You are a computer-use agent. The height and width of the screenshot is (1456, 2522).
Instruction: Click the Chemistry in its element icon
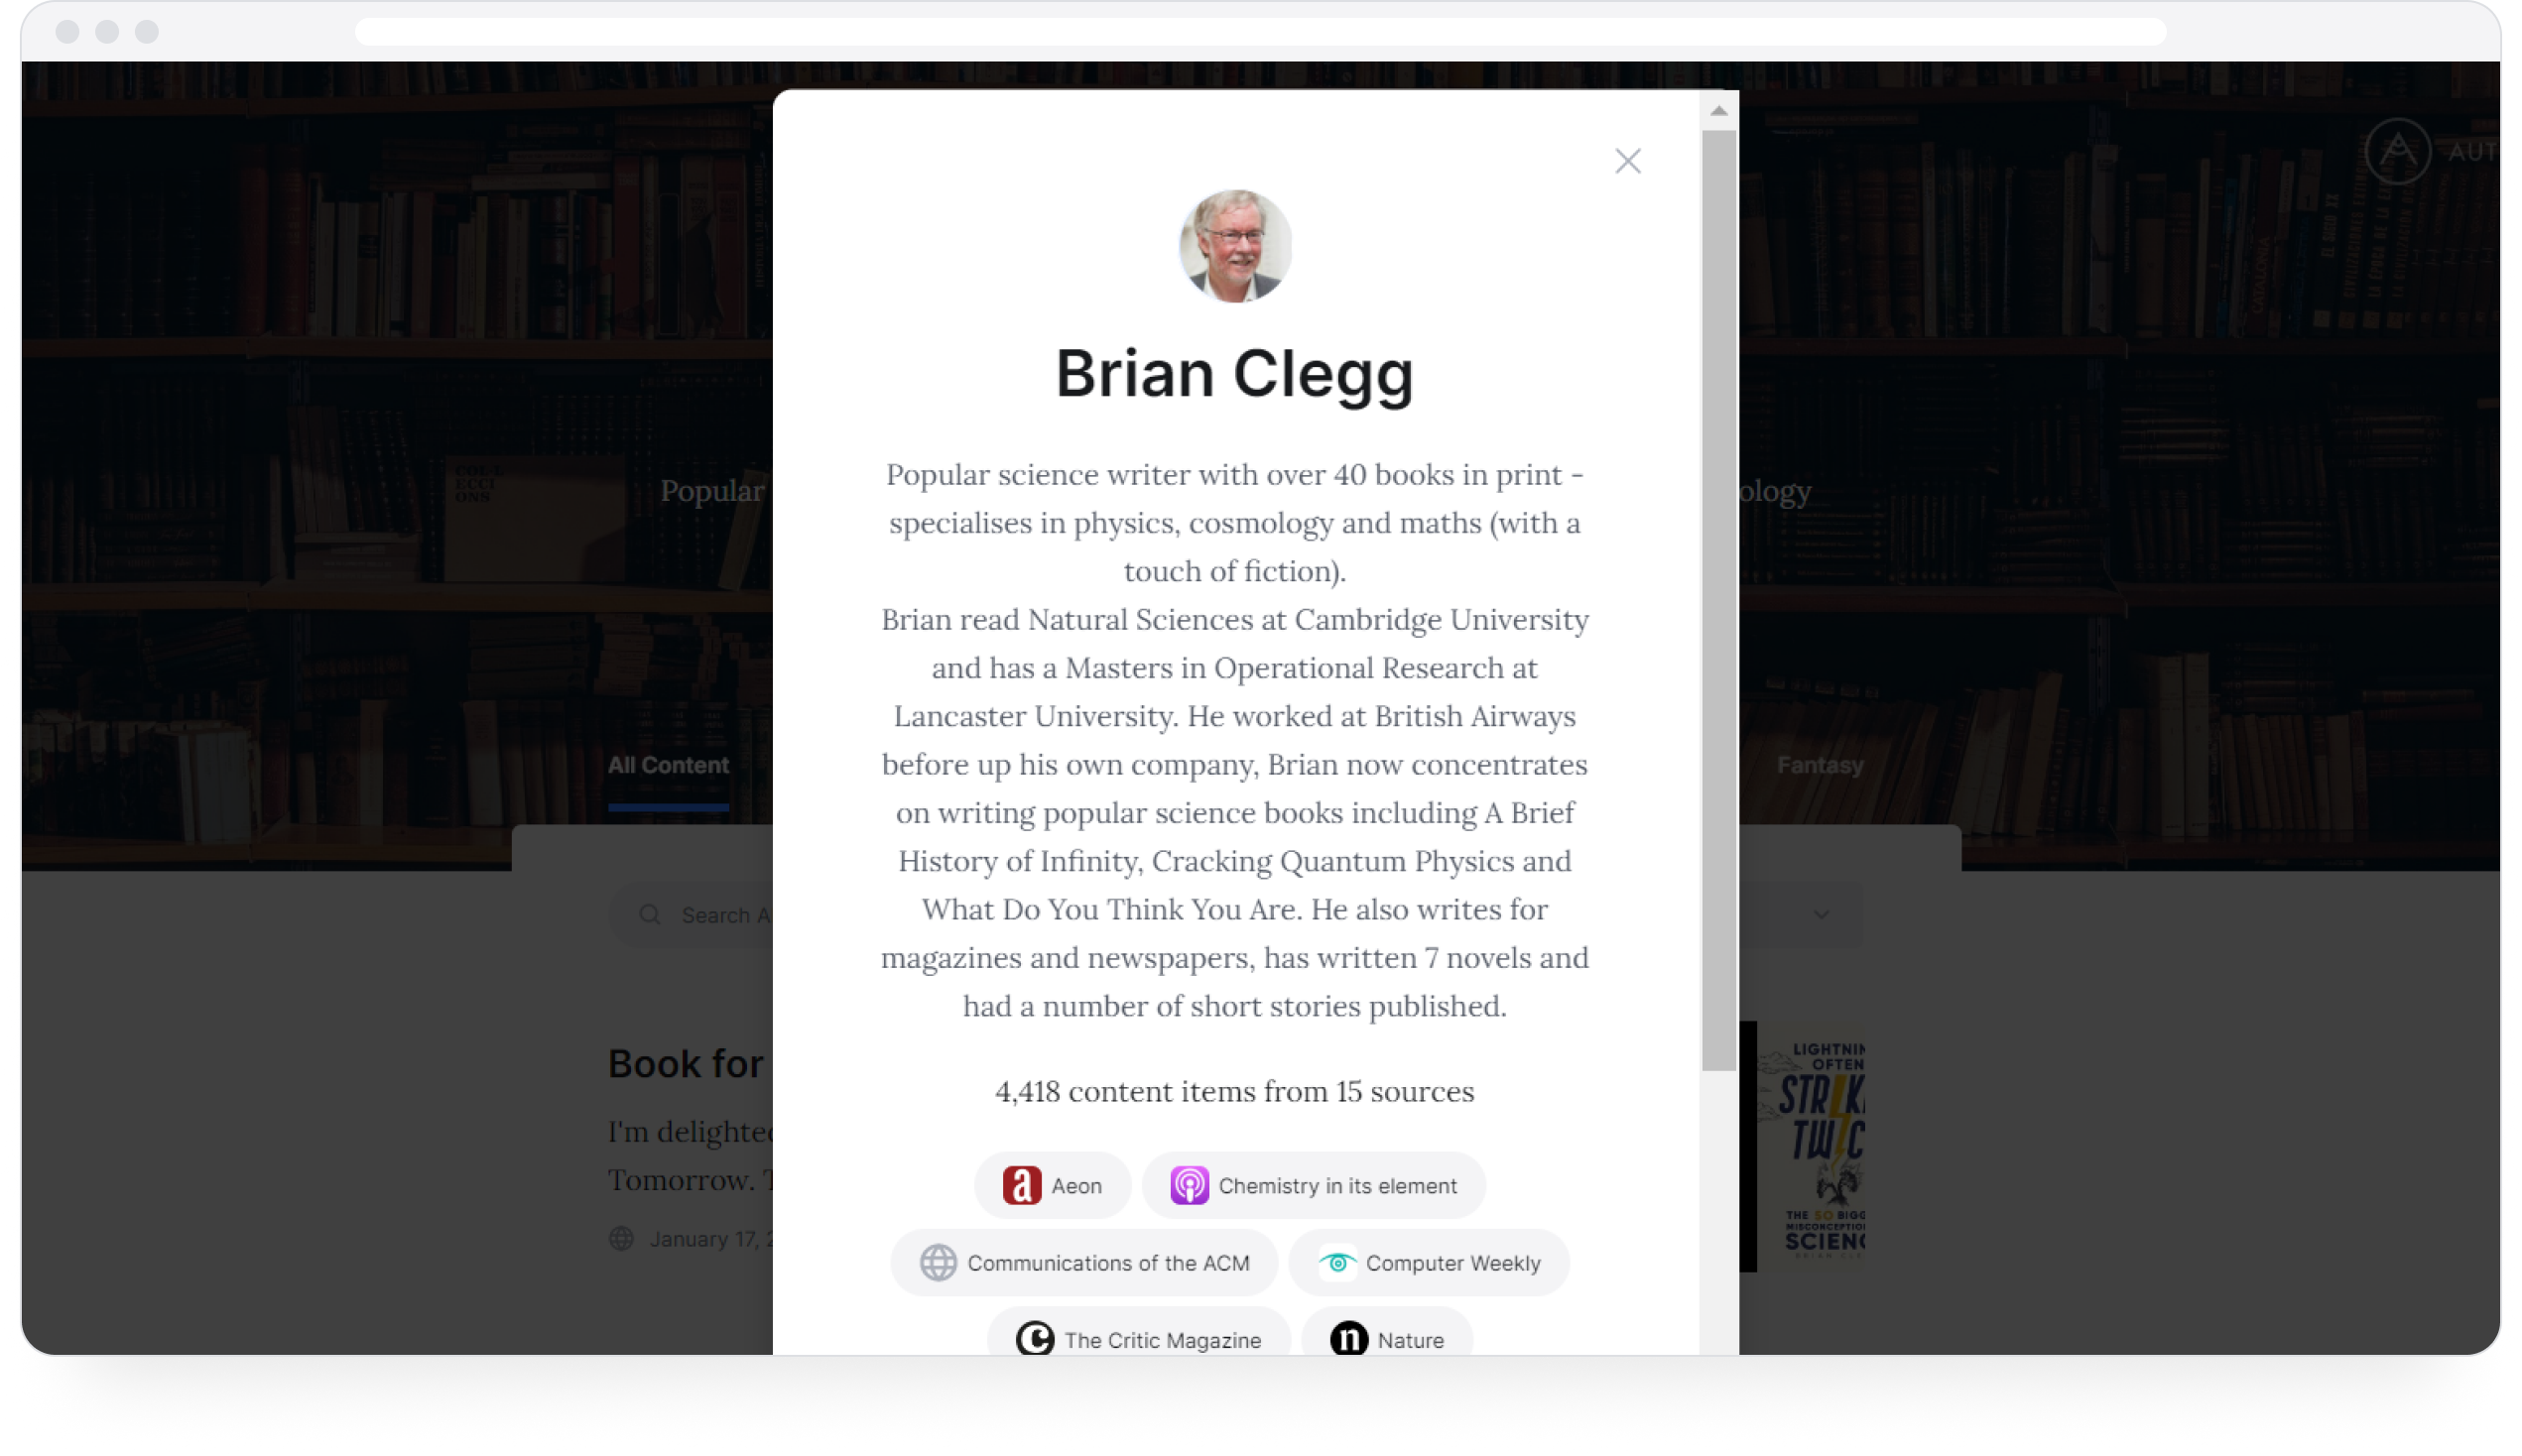(1191, 1185)
